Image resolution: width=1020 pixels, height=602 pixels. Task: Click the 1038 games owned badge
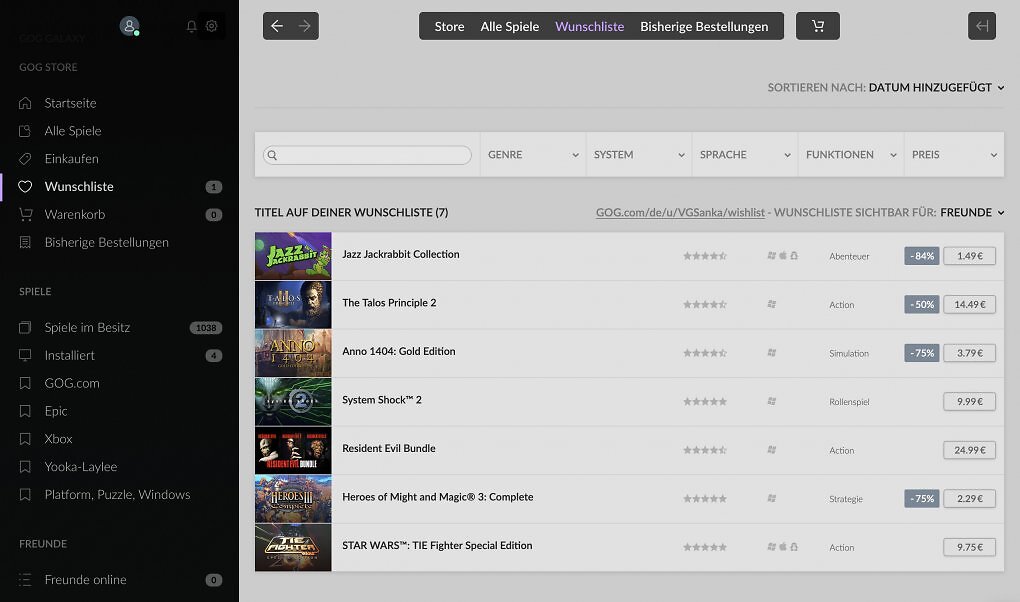click(x=206, y=327)
